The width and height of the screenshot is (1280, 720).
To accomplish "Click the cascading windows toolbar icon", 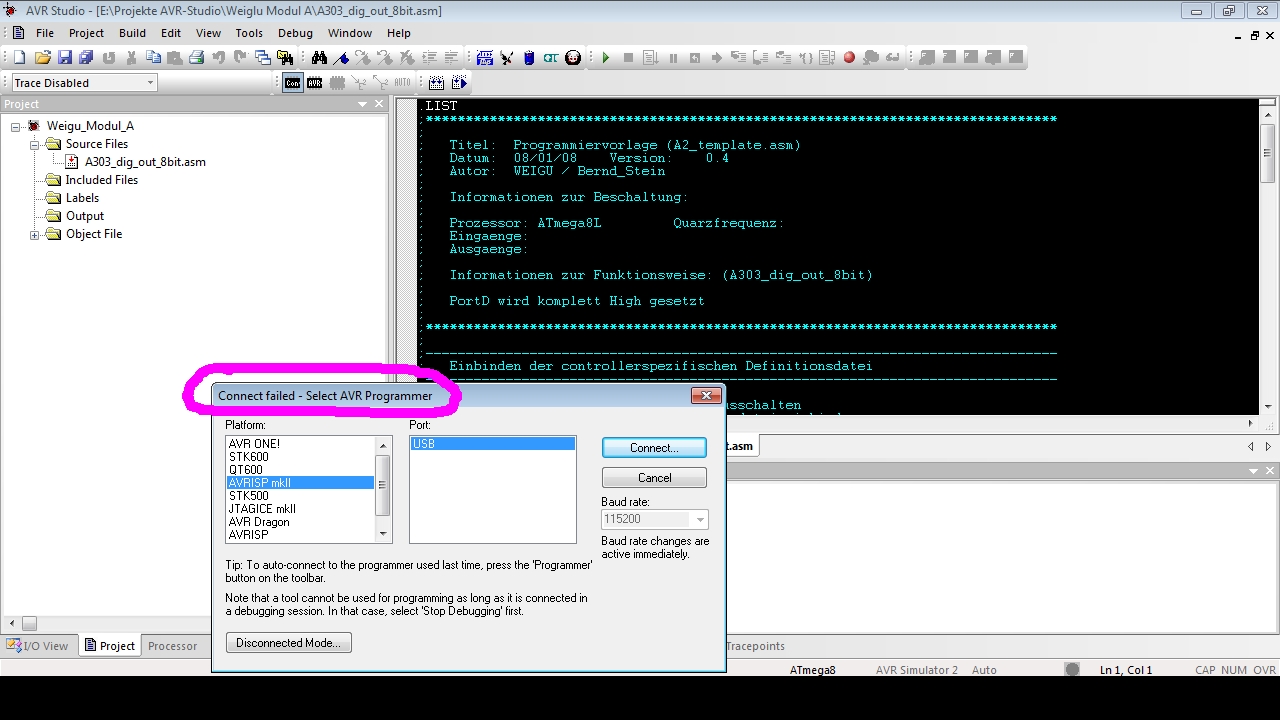I will [x=262, y=58].
